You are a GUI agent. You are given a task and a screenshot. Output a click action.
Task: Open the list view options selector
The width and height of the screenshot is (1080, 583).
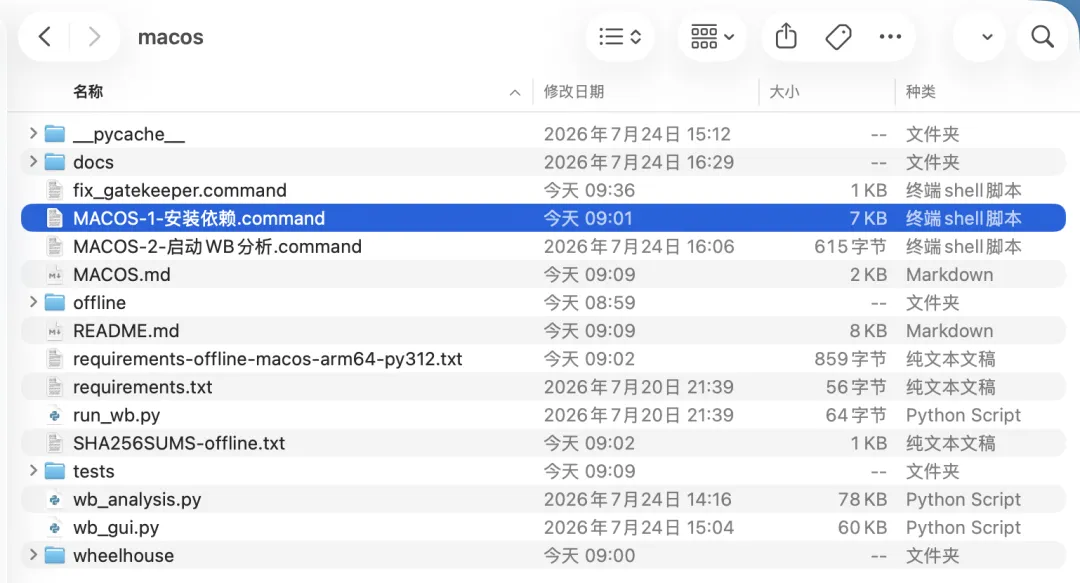pyautogui.click(x=620, y=37)
